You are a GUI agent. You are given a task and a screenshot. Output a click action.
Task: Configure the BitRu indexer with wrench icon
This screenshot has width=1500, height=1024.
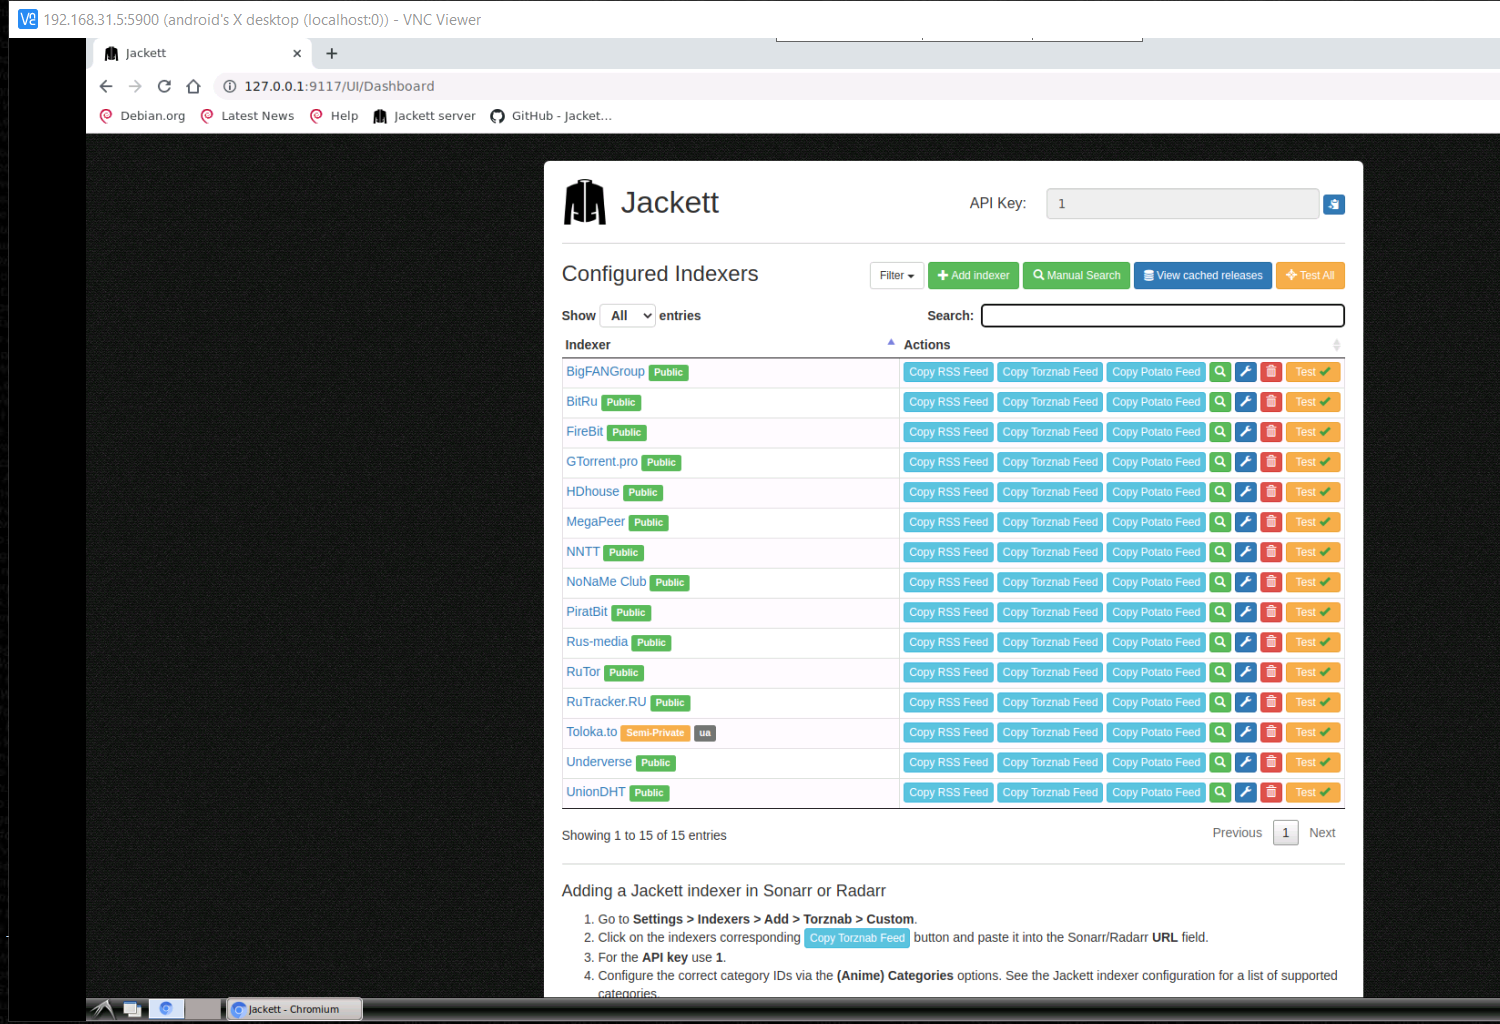point(1245,402)
